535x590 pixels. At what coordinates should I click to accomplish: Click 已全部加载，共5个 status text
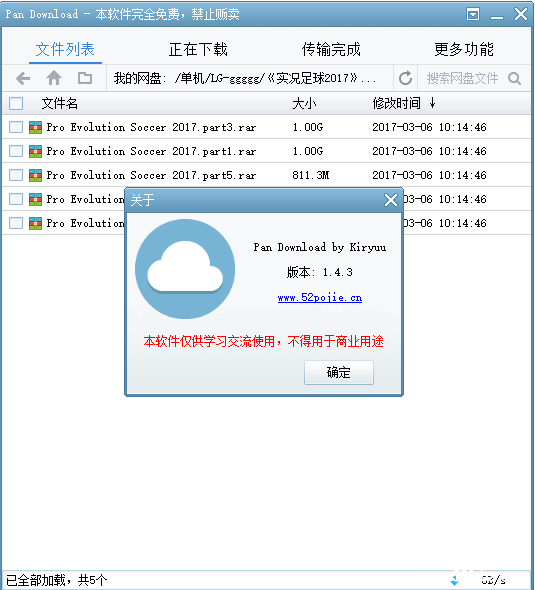(x=56, y=580)
